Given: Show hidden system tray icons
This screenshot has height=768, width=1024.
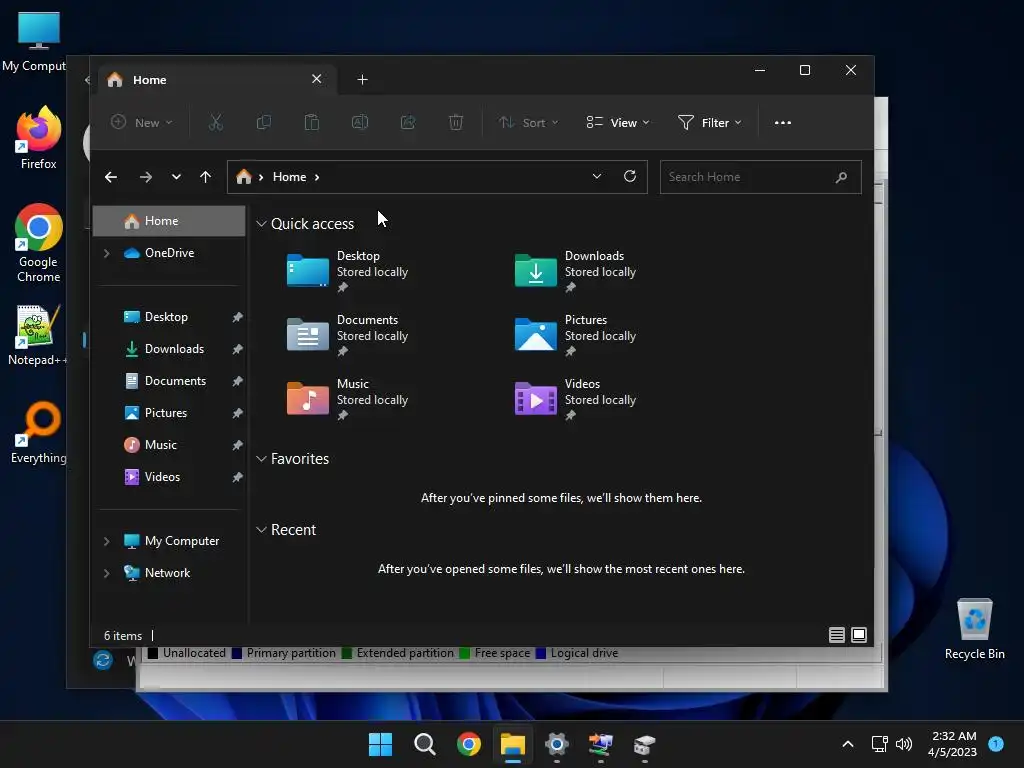Looking at the screenshot, I should [848, 744].
